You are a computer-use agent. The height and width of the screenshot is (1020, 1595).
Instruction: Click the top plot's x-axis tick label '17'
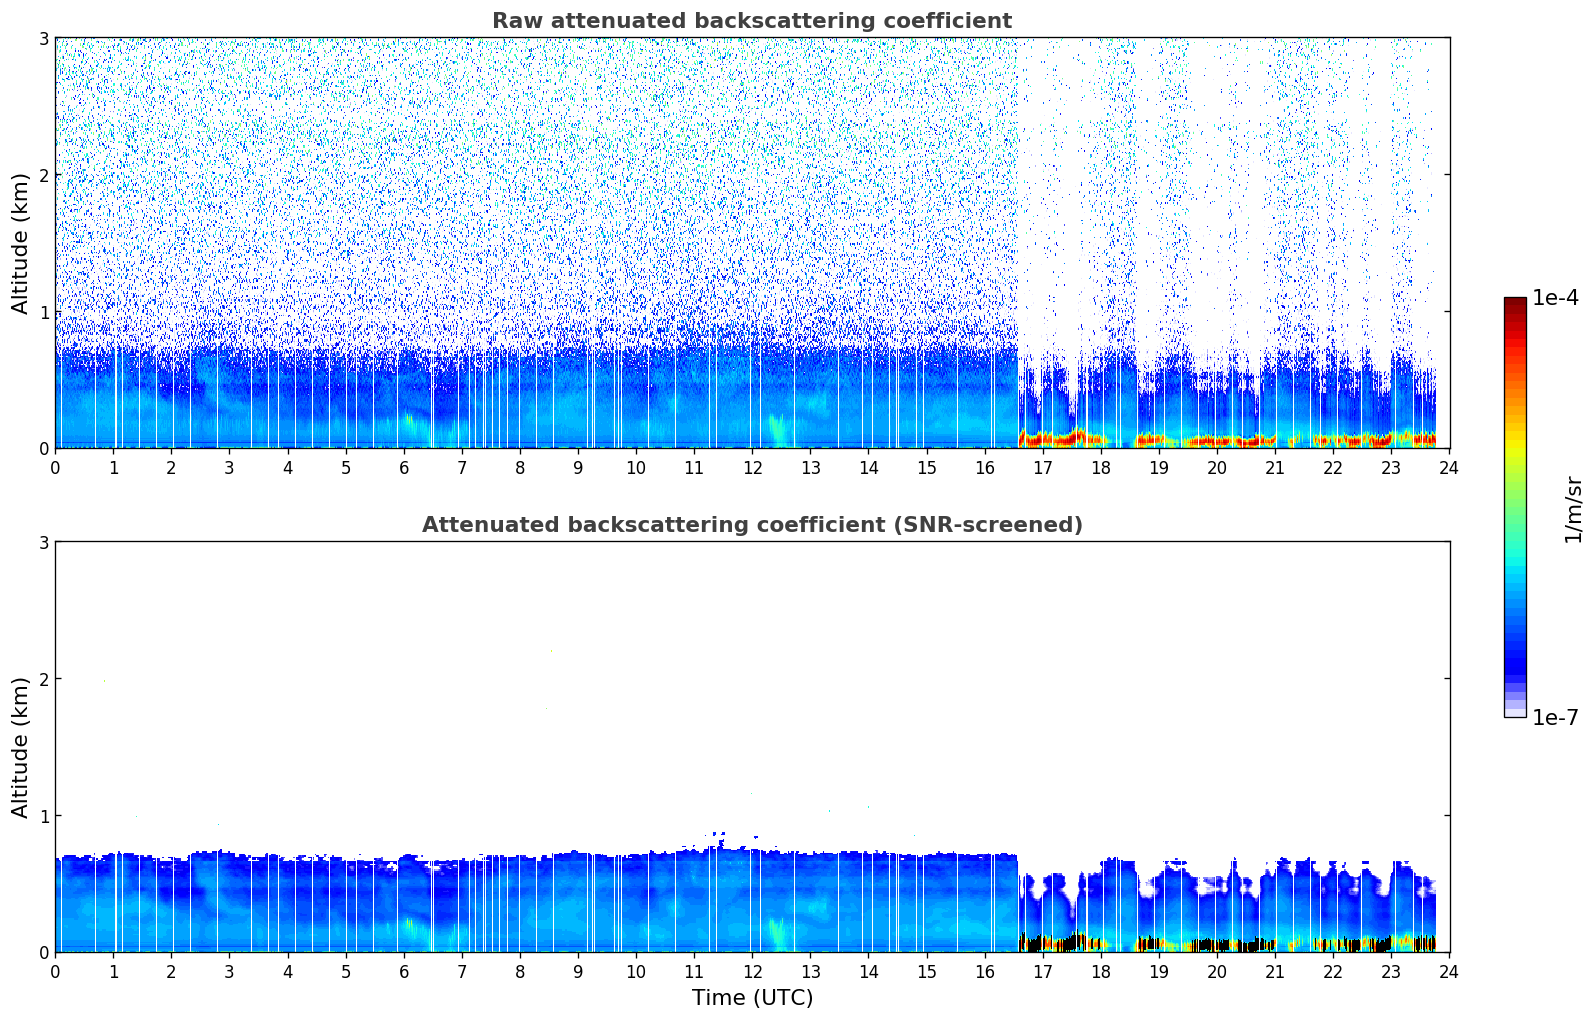pyautogui.click(x=1043, y=467)
